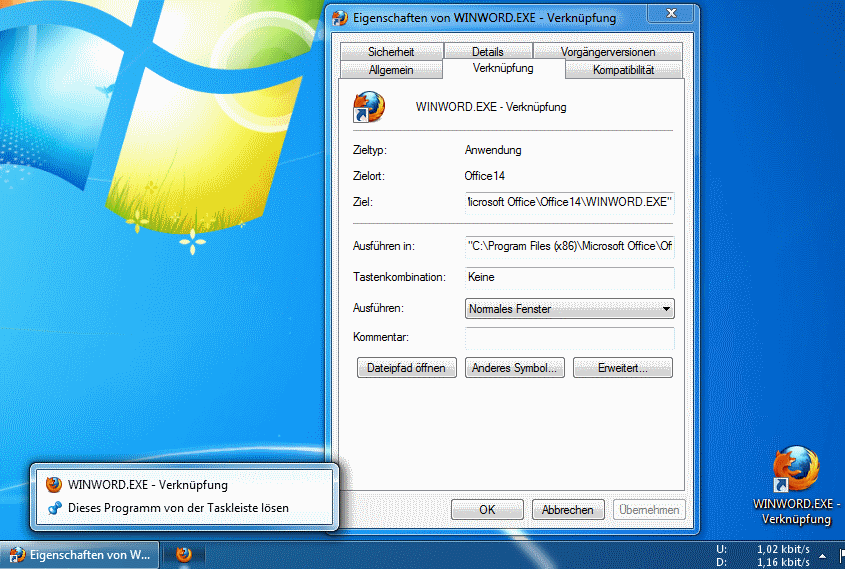The width and height of the screenshot is (845, 569).
Task: Show hidden system tray icons arrow
Action: pos(822,556)
